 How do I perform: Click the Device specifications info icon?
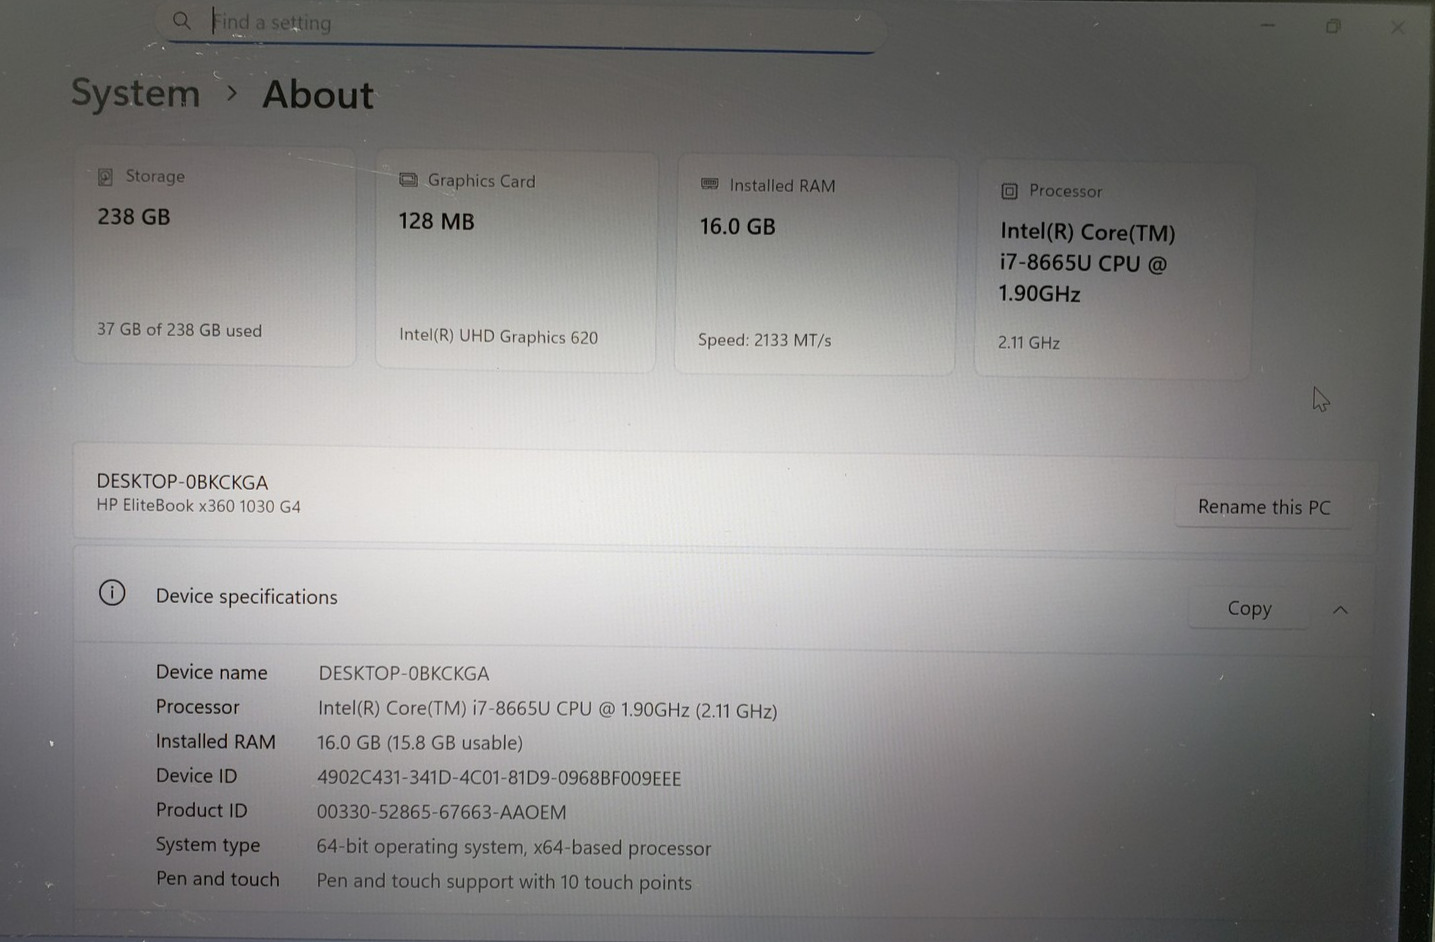[112, 593]
